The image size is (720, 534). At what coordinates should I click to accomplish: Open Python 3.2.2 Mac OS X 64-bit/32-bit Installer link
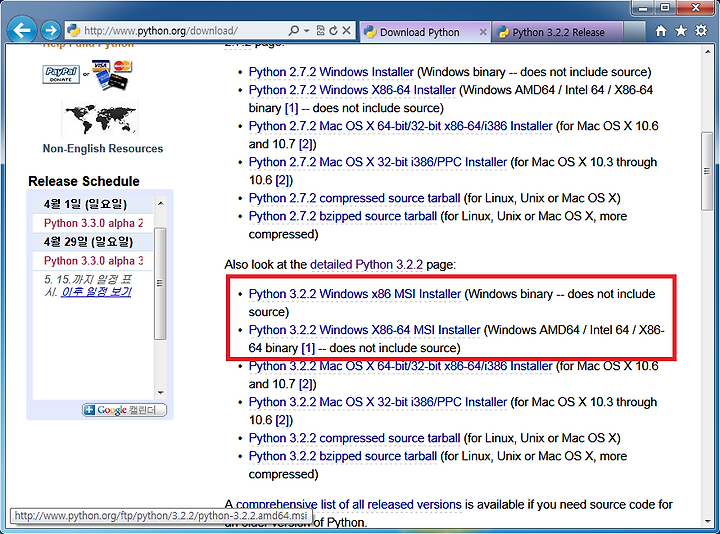pyautogui.click(x=400, y=366)
